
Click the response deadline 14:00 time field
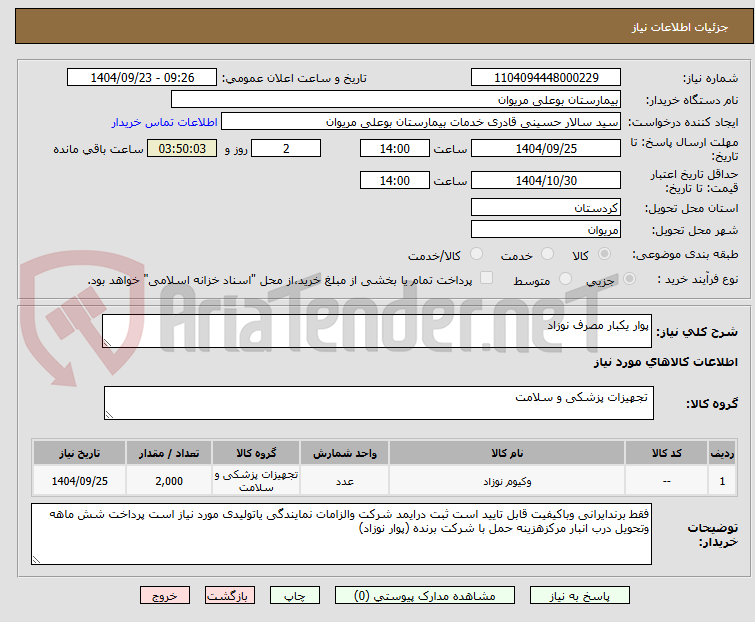(x=395, y=148)
